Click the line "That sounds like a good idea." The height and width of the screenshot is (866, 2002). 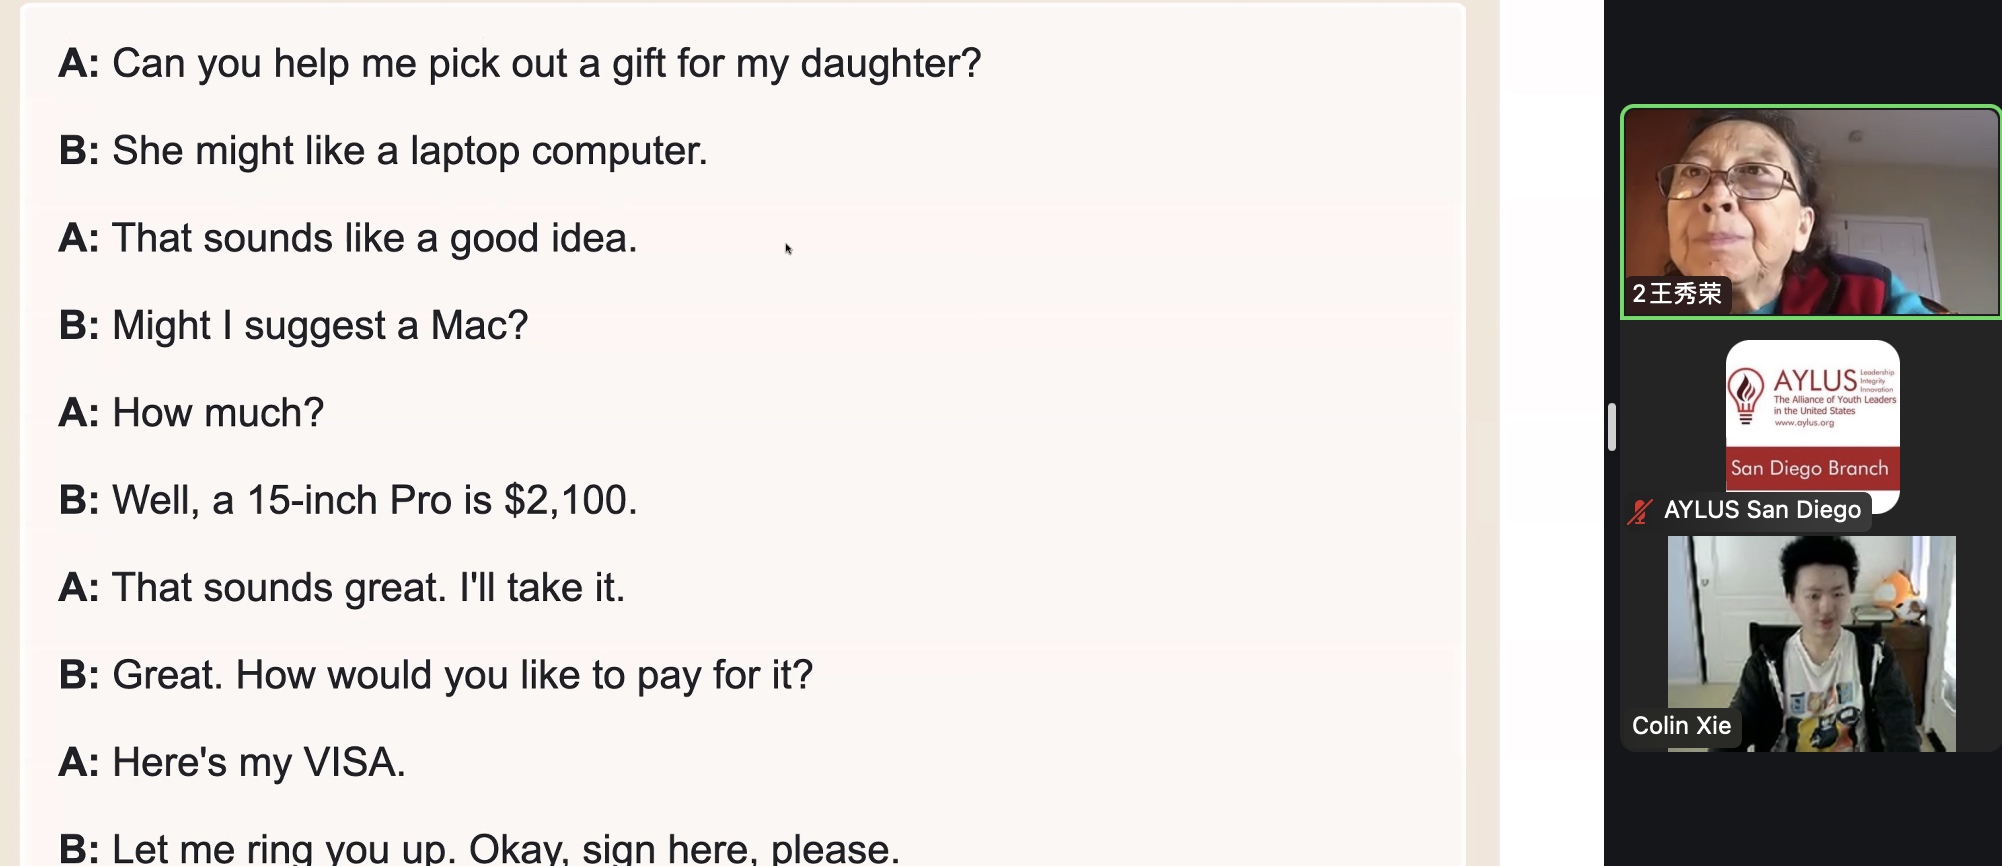(x=348, y=238)
